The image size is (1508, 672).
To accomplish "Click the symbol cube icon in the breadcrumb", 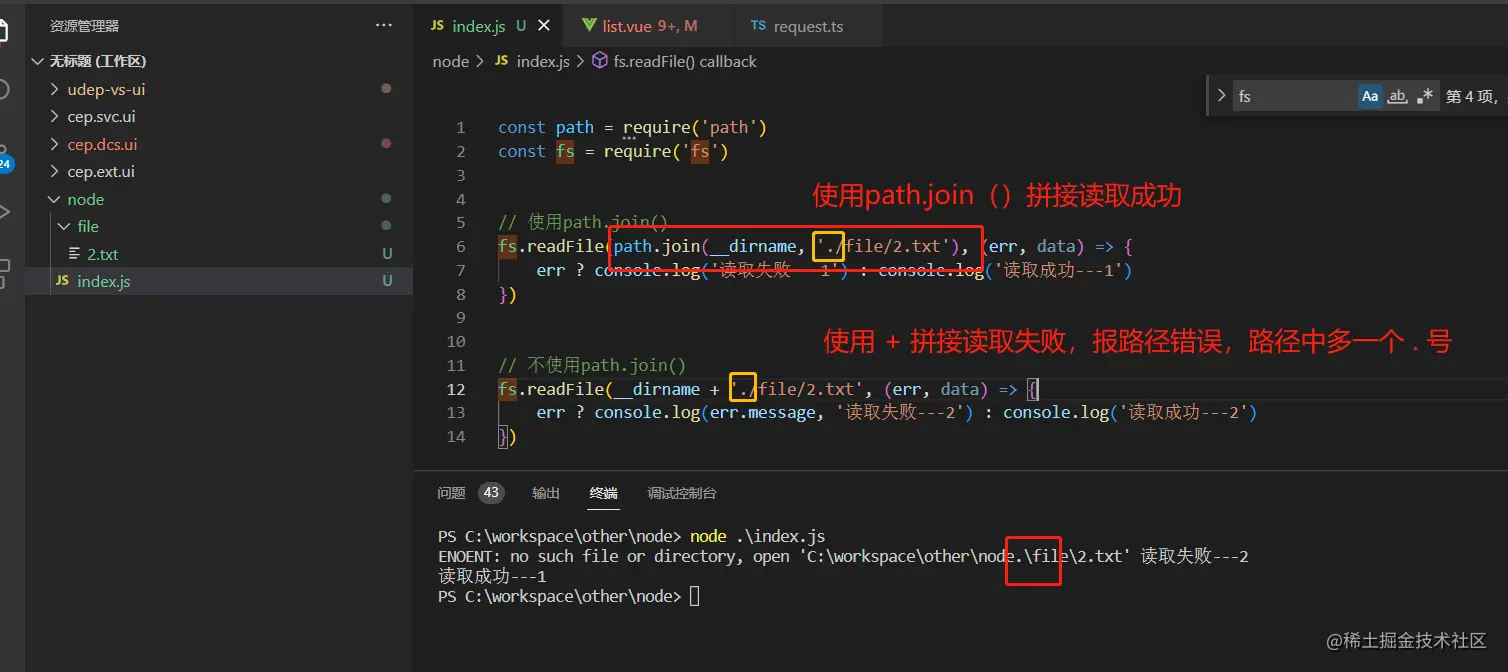I will point(599,61).
